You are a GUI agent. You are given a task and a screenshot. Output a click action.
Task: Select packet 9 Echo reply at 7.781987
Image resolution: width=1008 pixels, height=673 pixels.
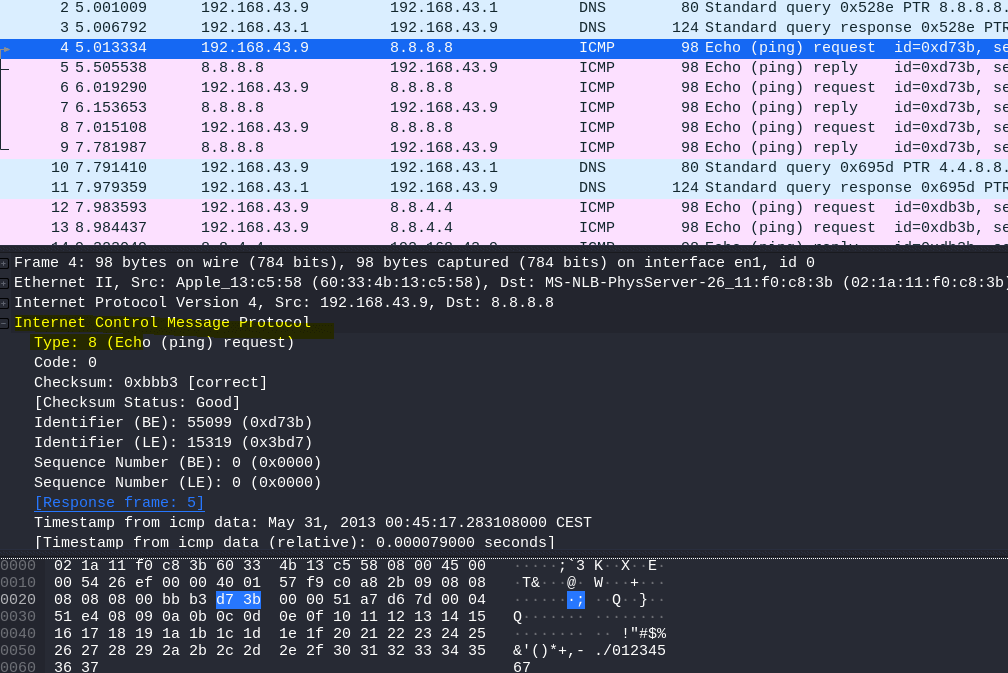pos(504,147)
